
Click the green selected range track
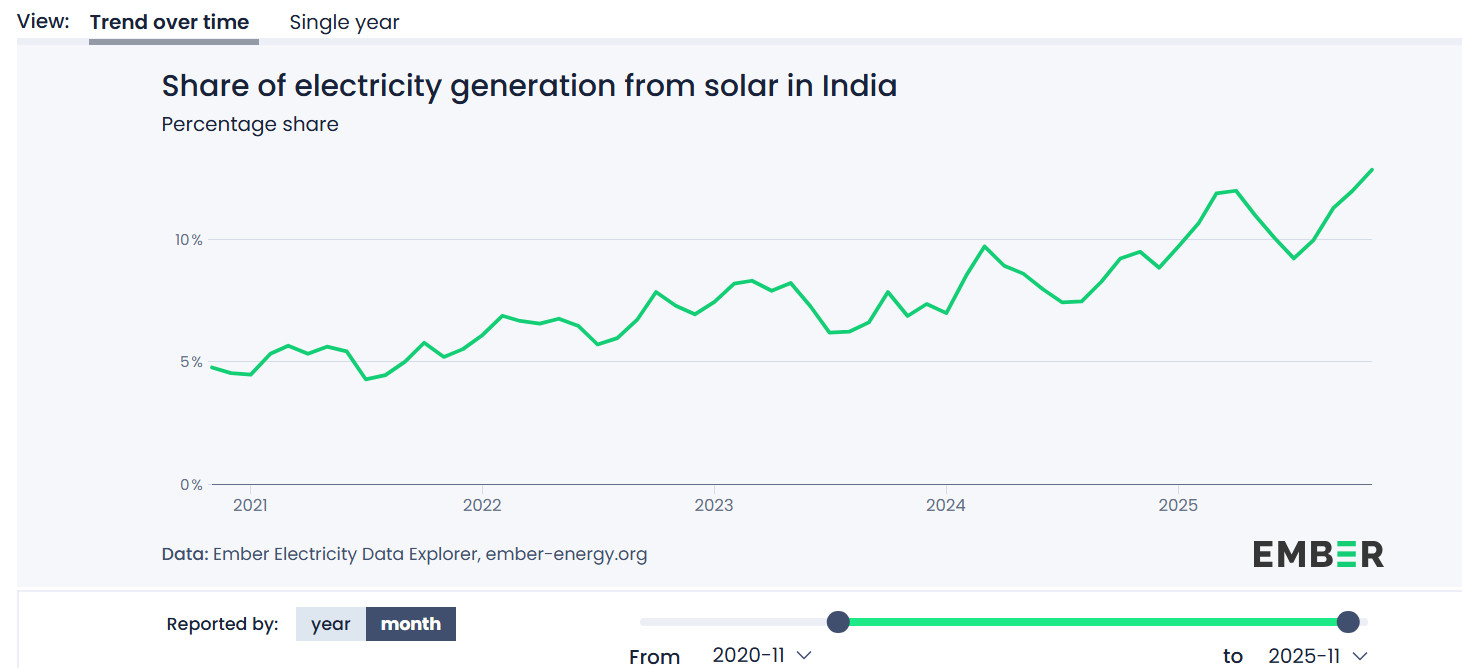coord(1090,622)
